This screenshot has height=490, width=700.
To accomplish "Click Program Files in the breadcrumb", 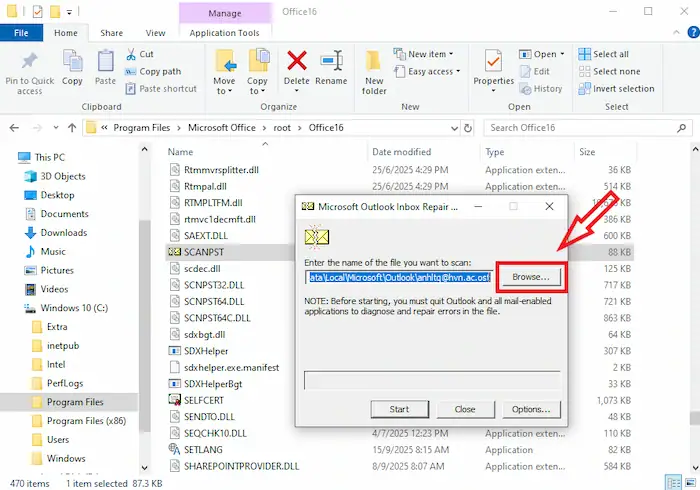I will pyautogui.click(x=142, y=128).
